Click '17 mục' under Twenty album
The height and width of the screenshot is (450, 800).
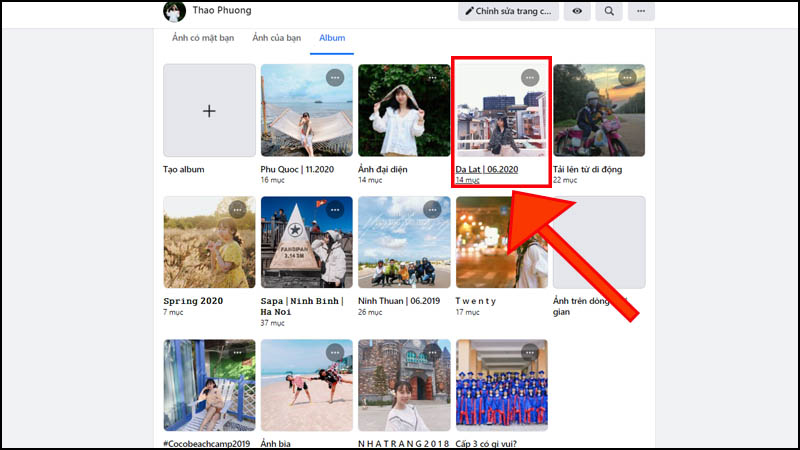467,312
